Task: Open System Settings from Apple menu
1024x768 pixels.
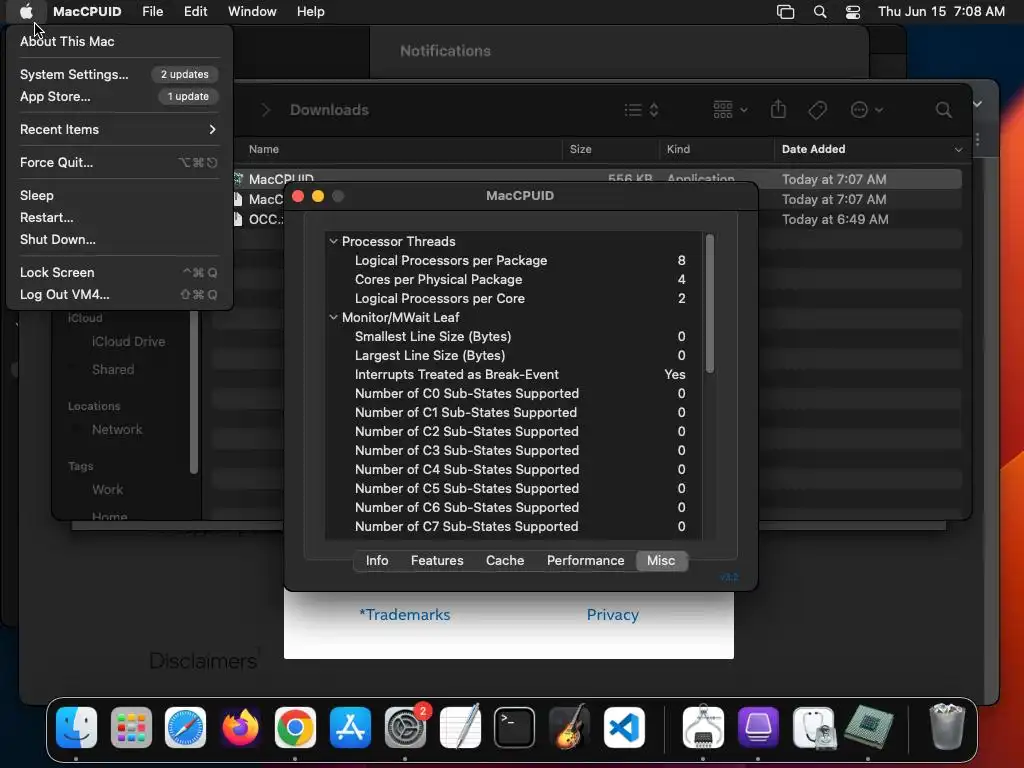Action: pos(119,74)
